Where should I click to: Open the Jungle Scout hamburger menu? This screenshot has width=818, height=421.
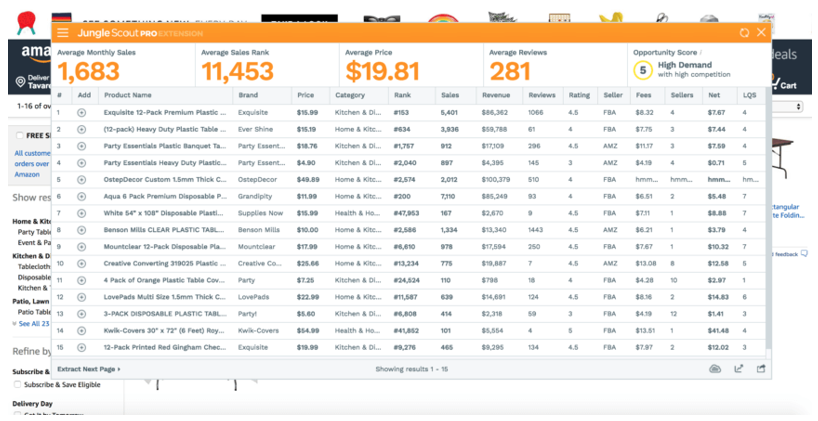point(63,33)
